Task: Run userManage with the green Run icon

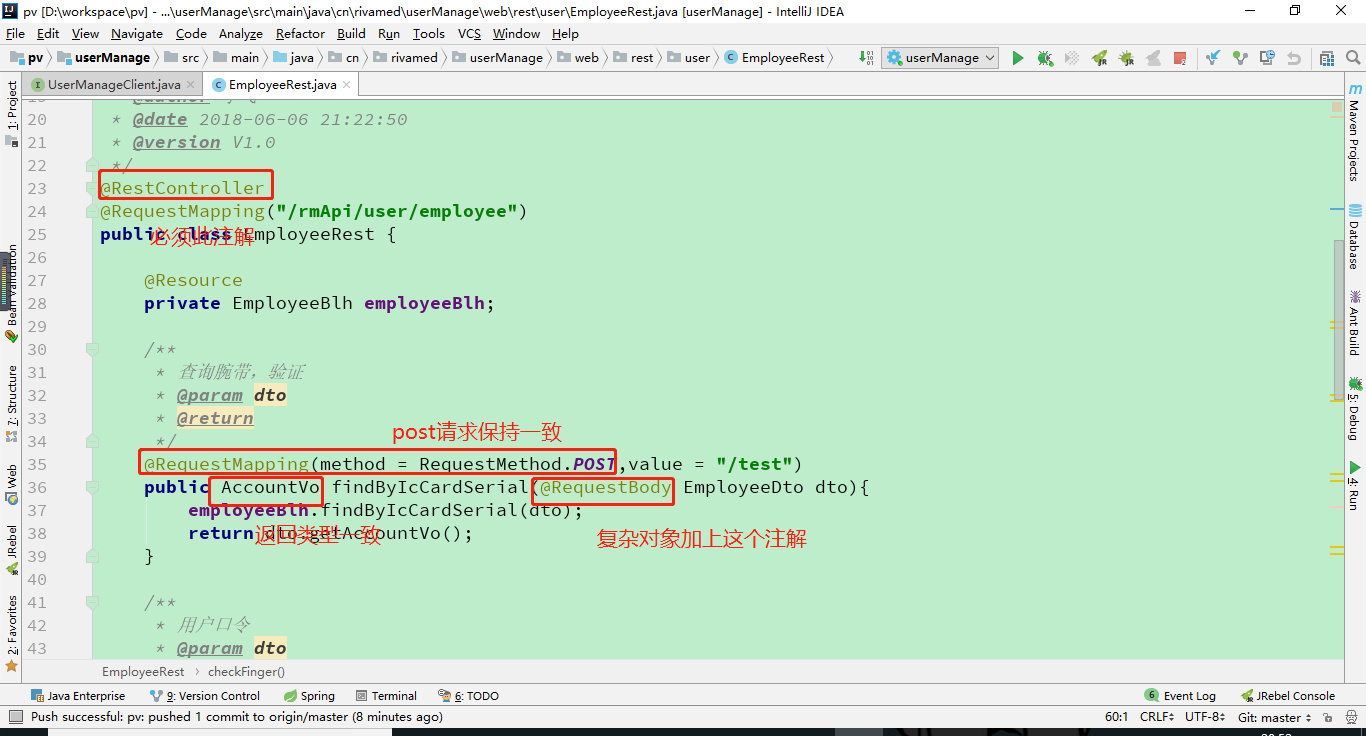Action: tap(1018, 58)
